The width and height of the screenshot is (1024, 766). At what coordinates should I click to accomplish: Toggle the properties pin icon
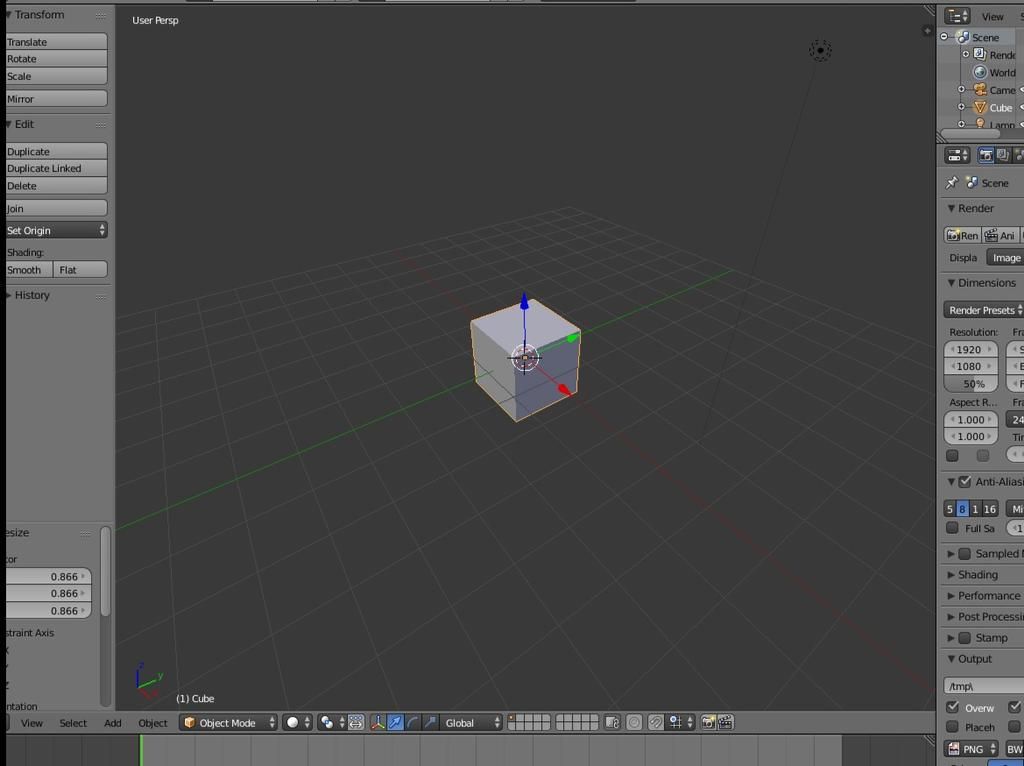pos(952,183)
